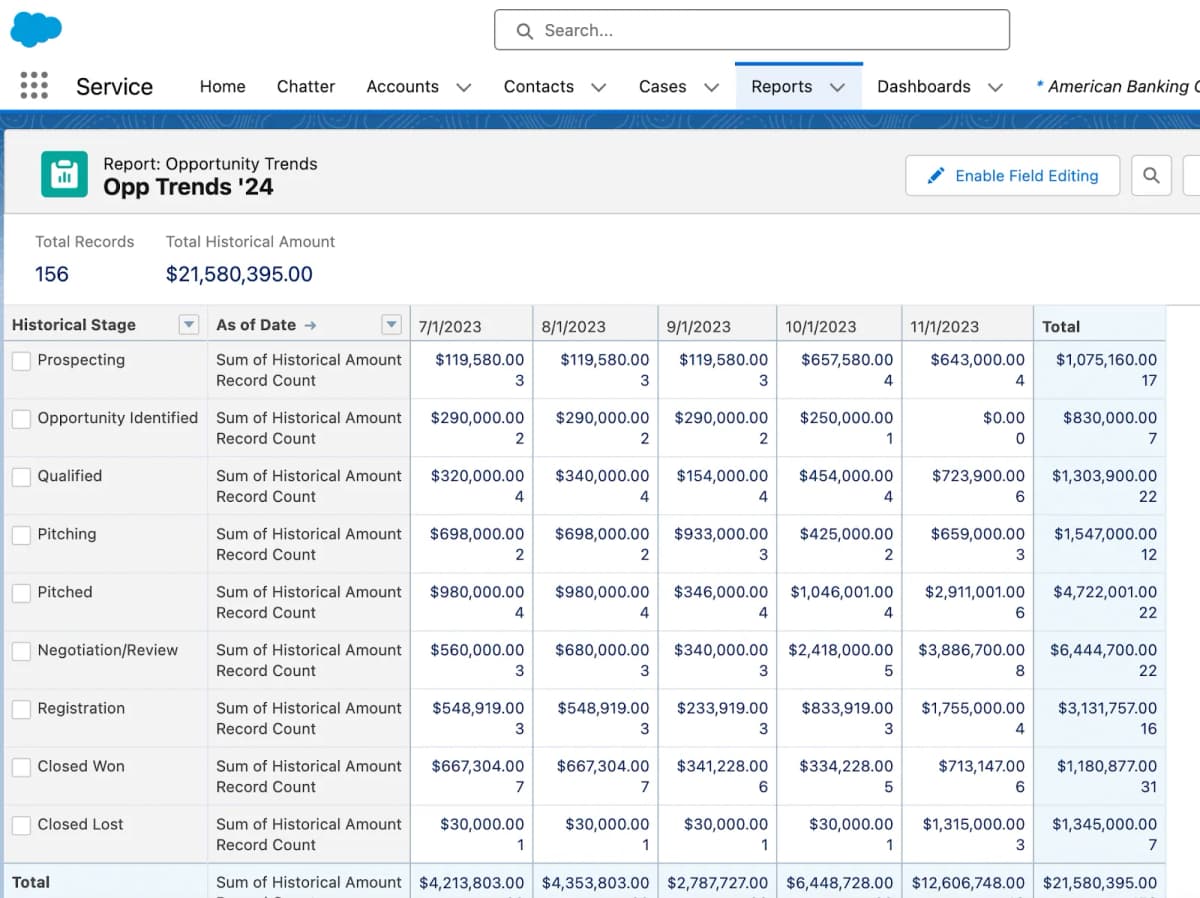Click the 10/1/2023 column header
This screenshot has width=1200, height=898.
[821, 326]
